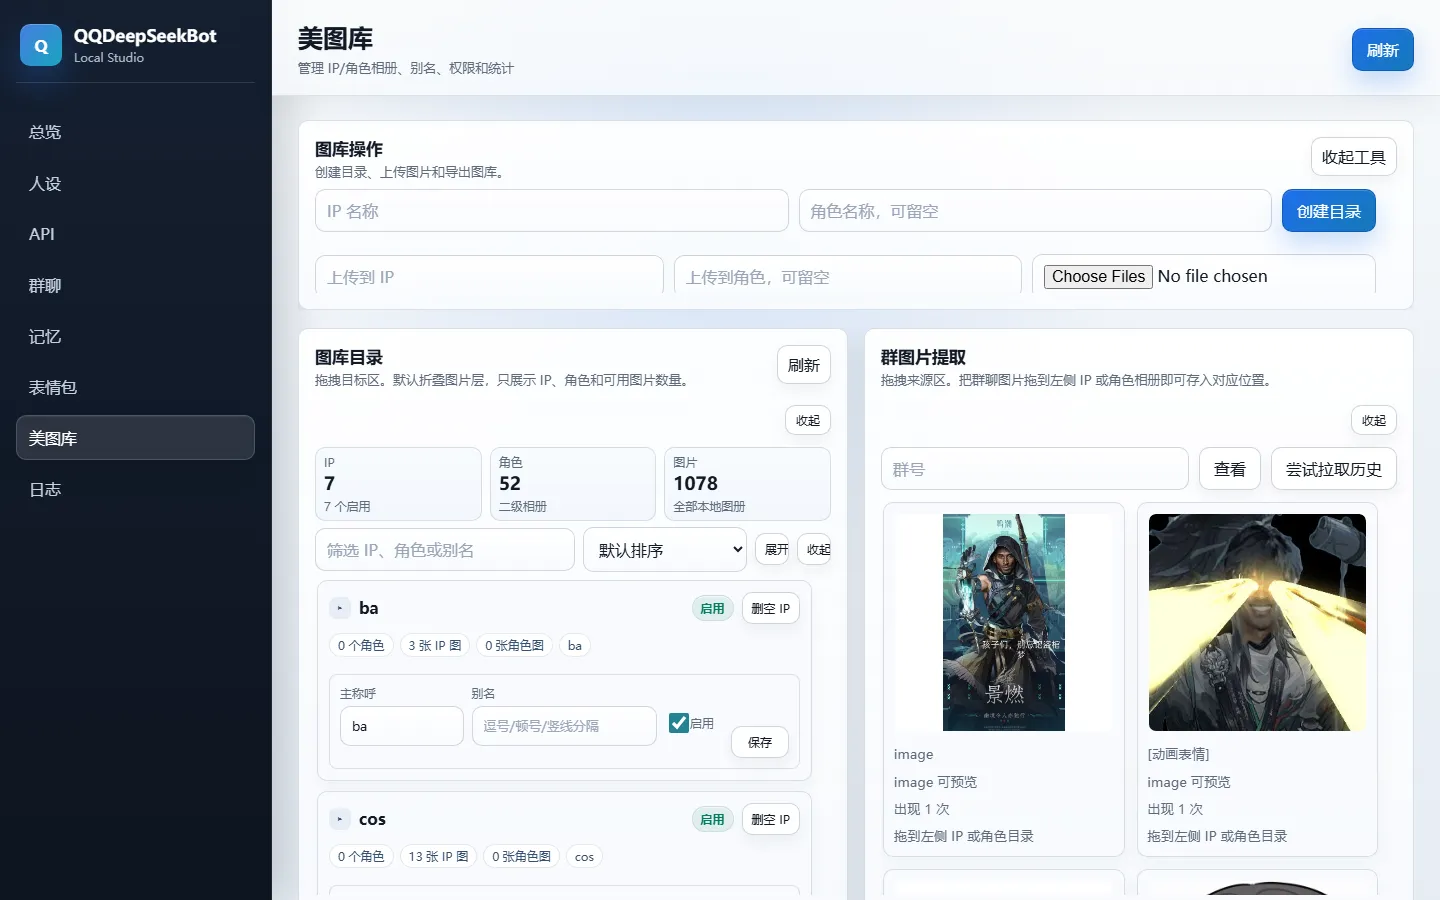1440x900 pixels.
Task: Click the cos directory name heading
Action: tap(372, 819)
